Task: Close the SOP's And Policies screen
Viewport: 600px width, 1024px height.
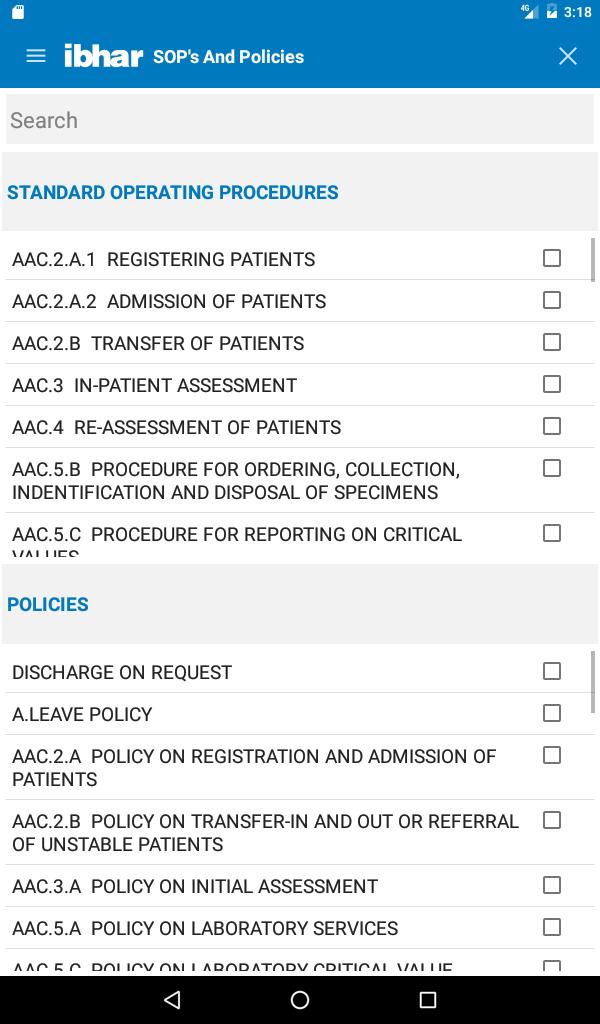Action: [x=568, y=56]
